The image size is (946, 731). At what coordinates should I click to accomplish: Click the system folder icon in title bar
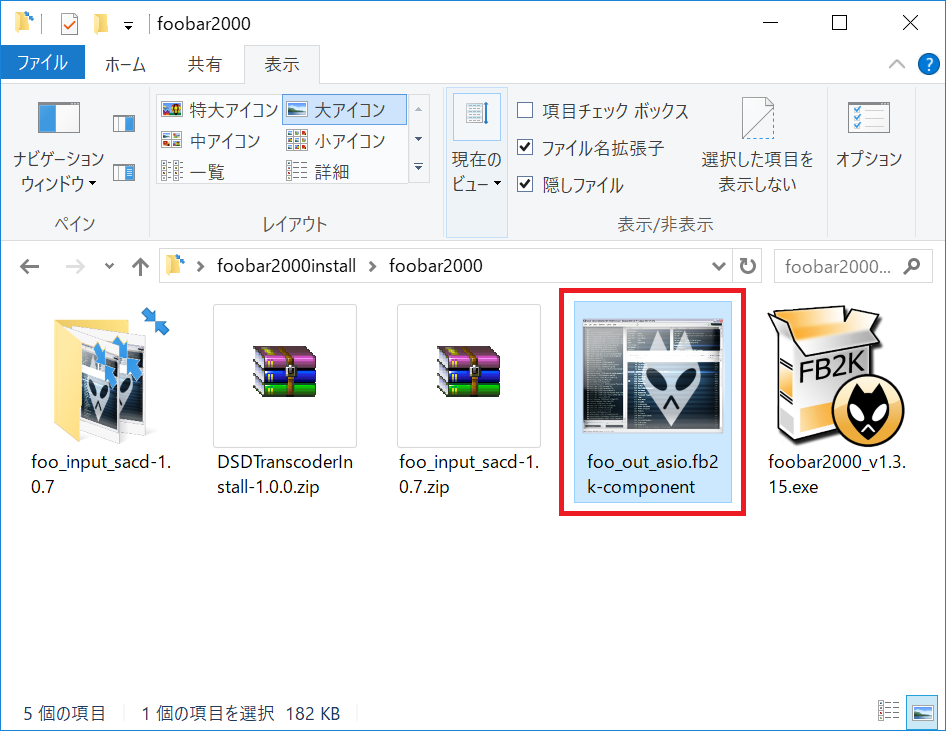pyautogui.click(x=24, y=22)
